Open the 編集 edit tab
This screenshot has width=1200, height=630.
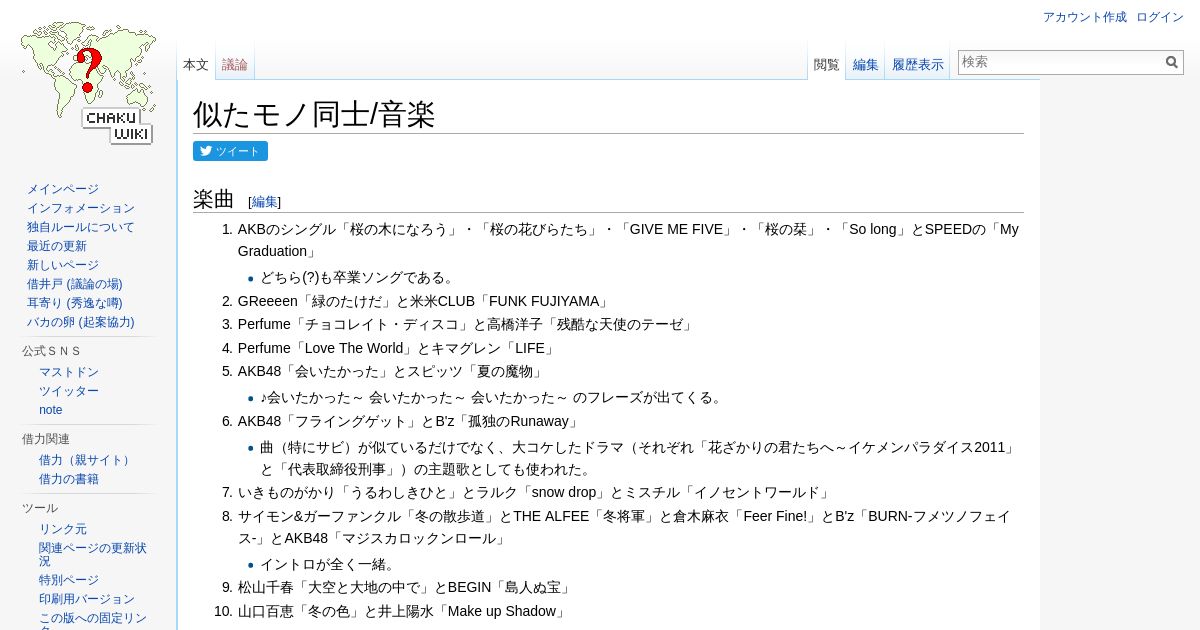(x=866, y=65)
